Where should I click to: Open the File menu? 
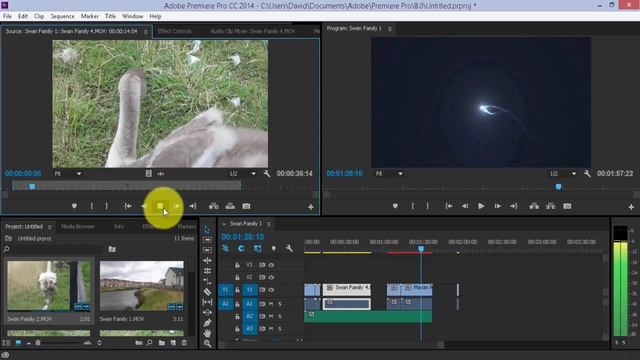(7, 16)
